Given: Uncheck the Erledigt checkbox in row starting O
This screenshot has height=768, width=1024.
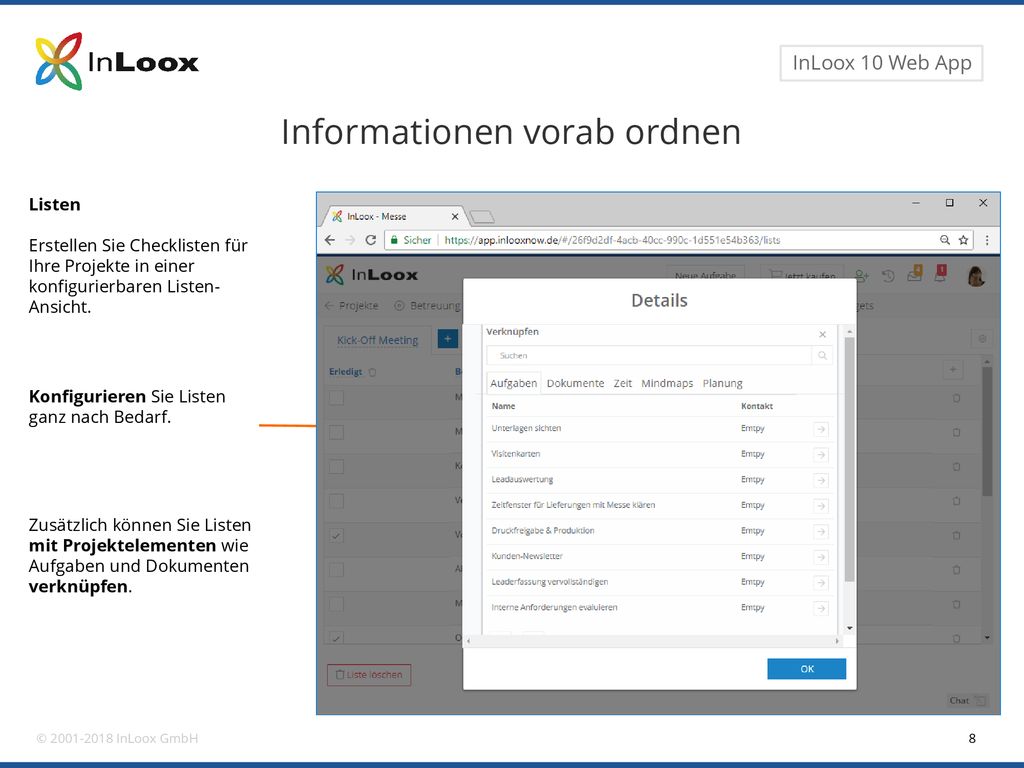Looking at the screenshot, I should point(336,638).
